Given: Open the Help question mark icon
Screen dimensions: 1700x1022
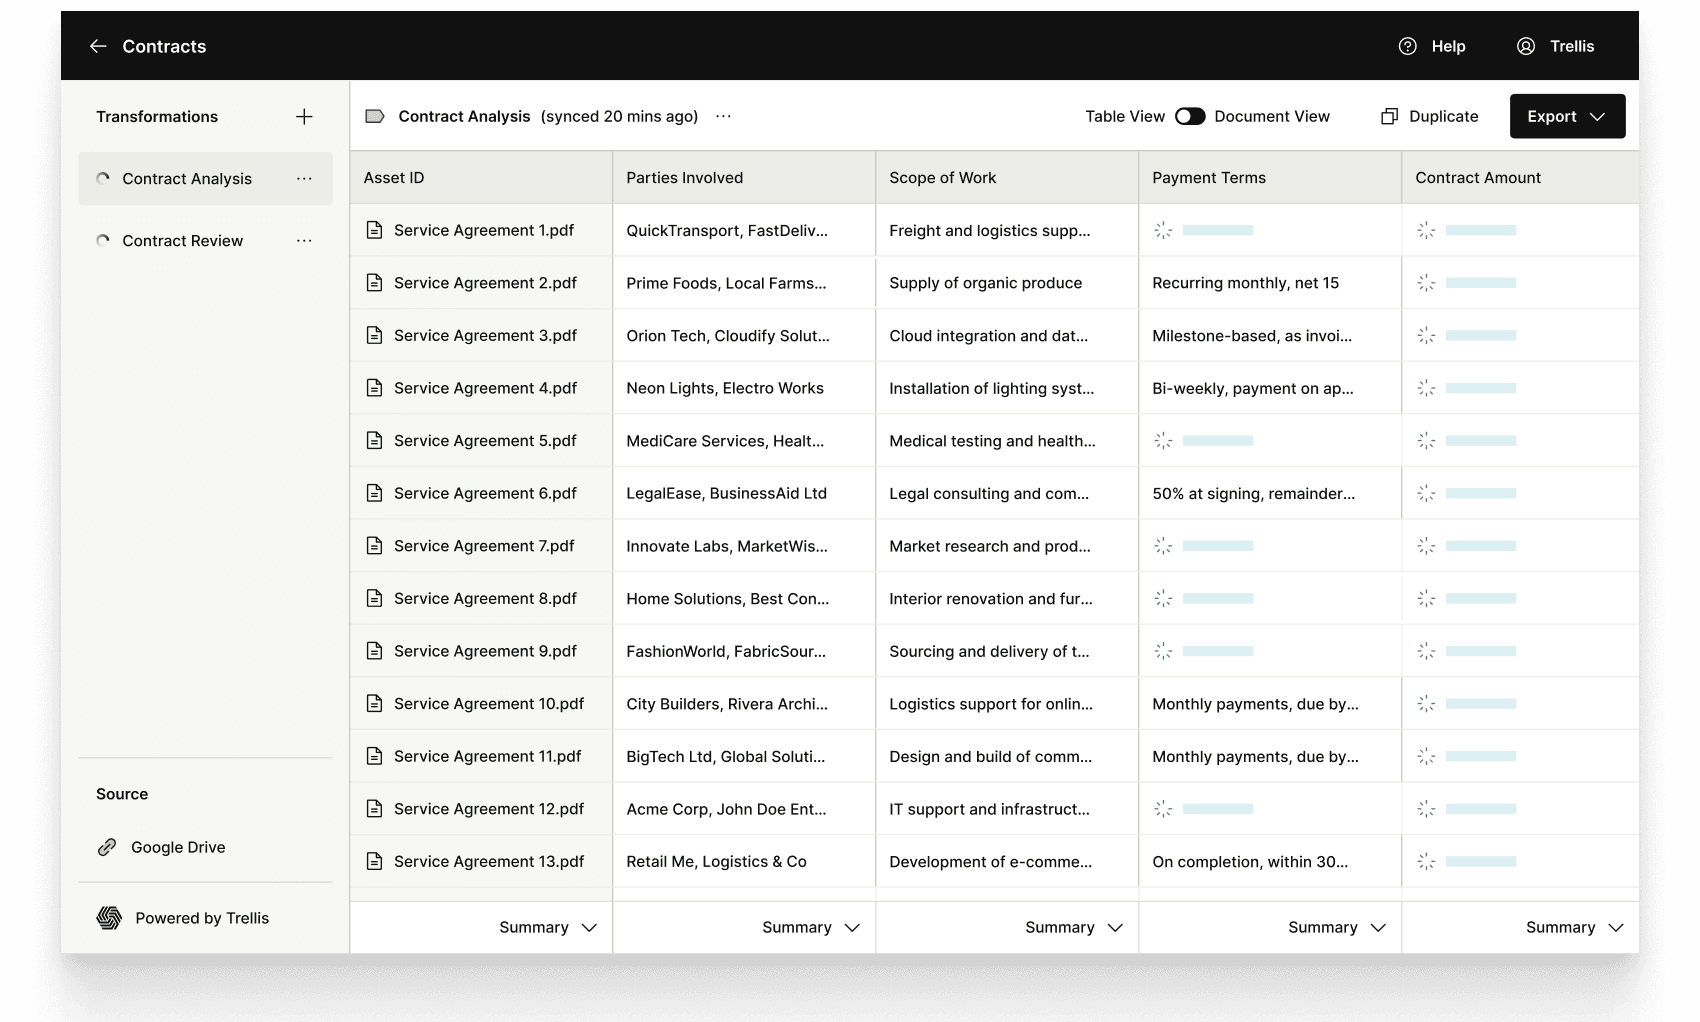Looking at the screenshot, I should [1407, 46].
